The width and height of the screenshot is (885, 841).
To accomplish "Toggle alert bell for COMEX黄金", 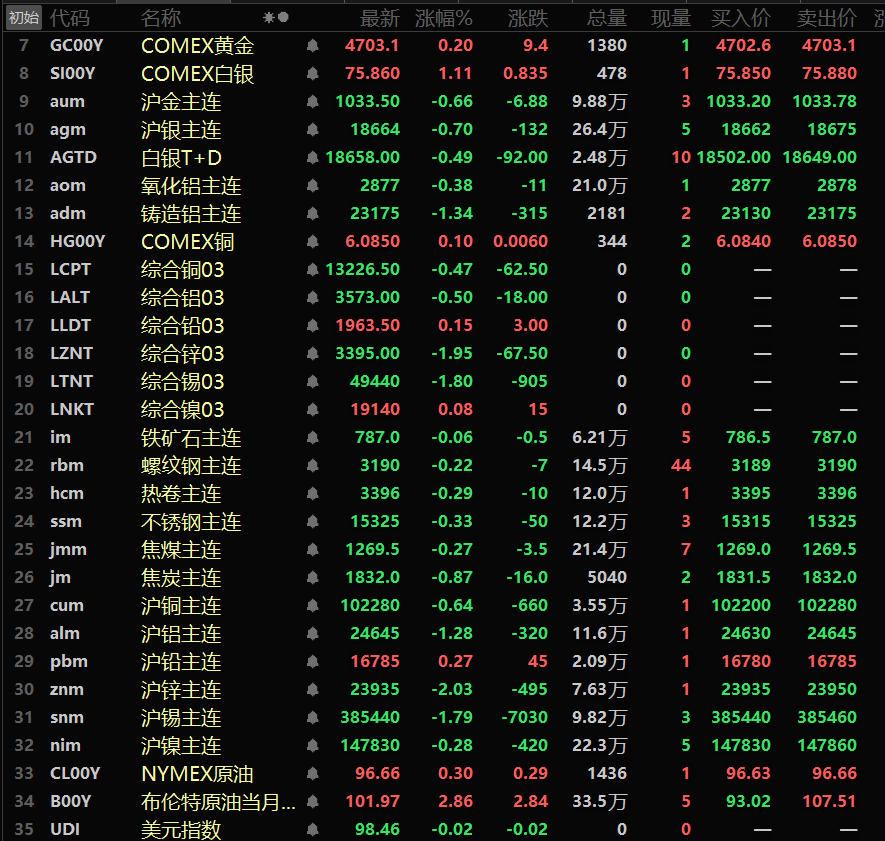I will (312, 46).
